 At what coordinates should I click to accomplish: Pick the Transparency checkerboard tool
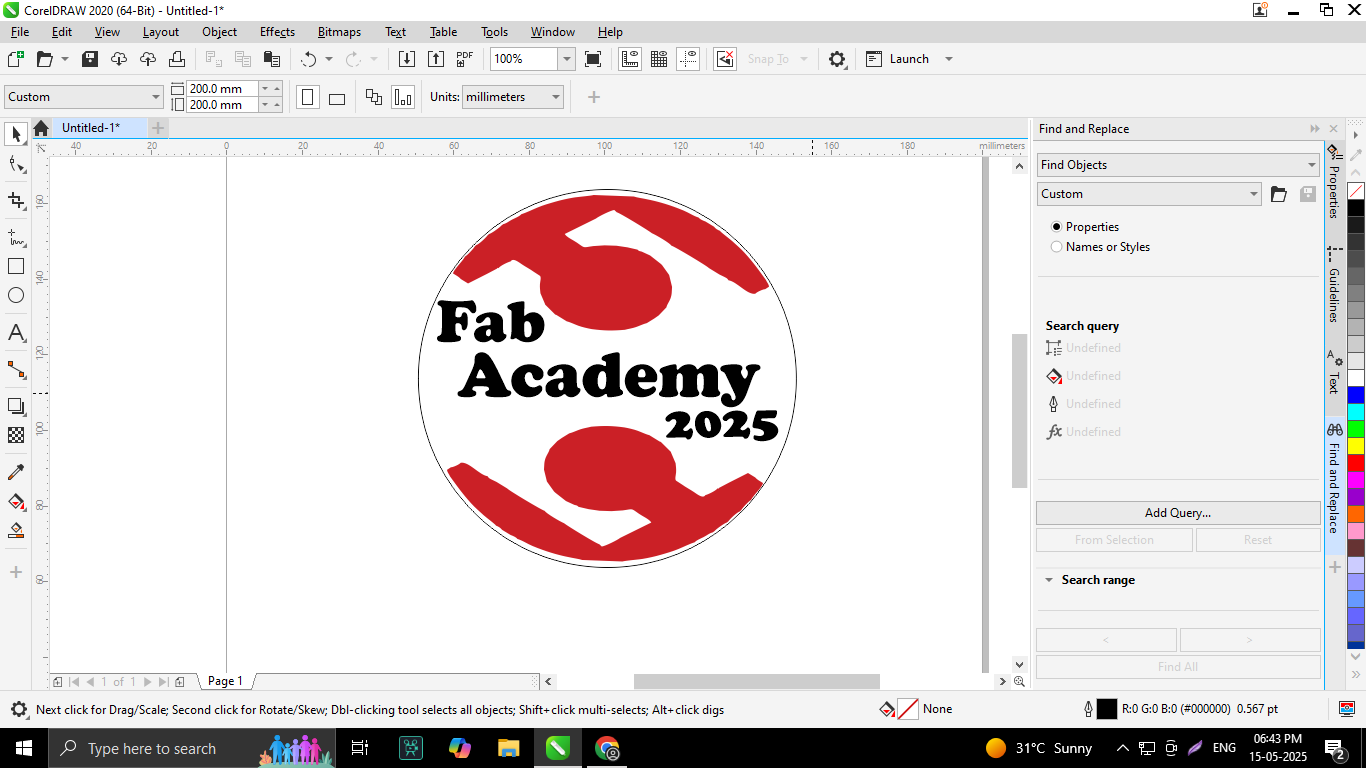coord(16,435)
